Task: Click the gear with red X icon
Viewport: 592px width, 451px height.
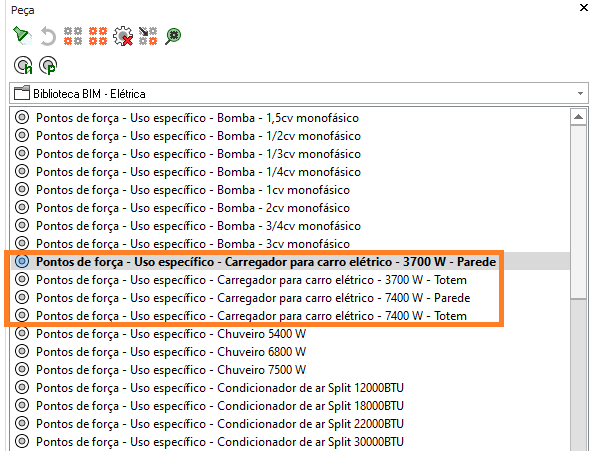Action: click(x=123, y=36)
